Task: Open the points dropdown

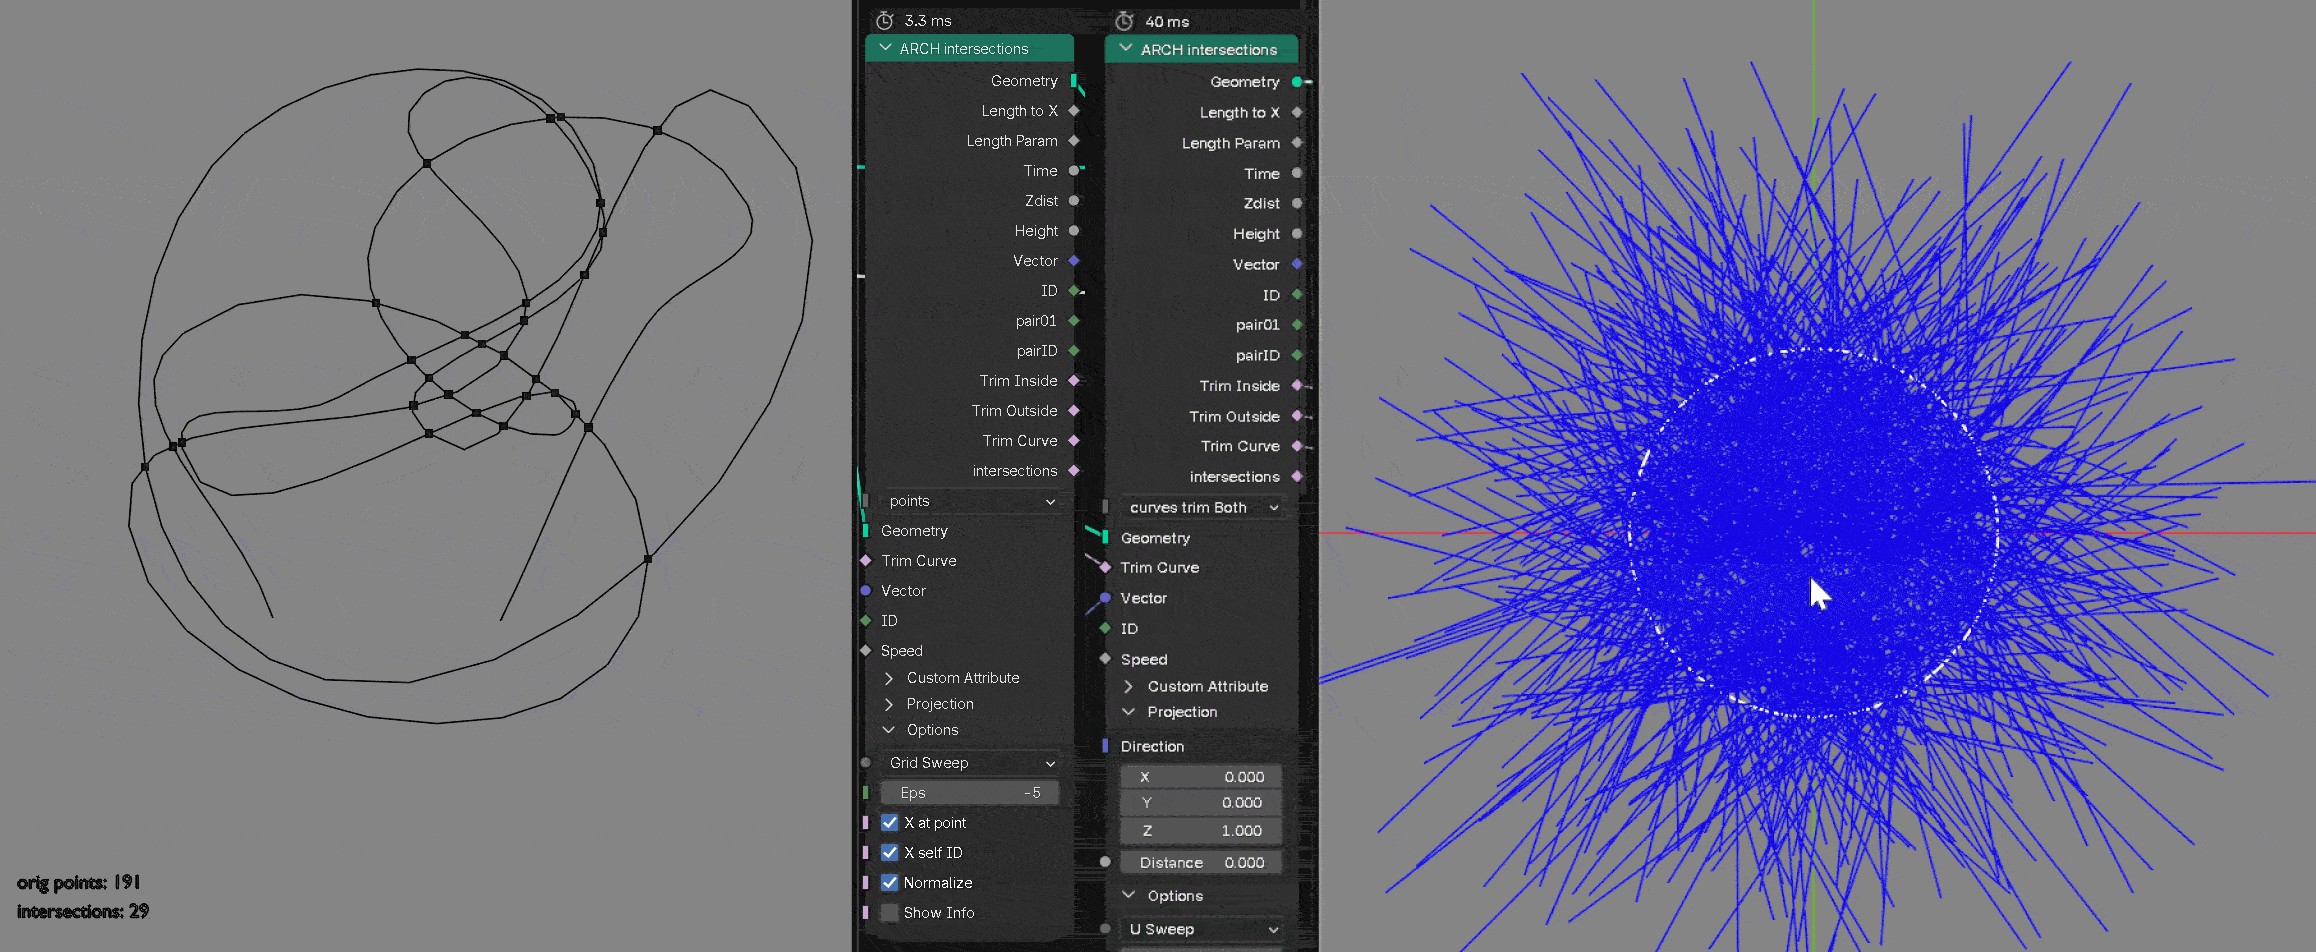Action: [968, 501]
